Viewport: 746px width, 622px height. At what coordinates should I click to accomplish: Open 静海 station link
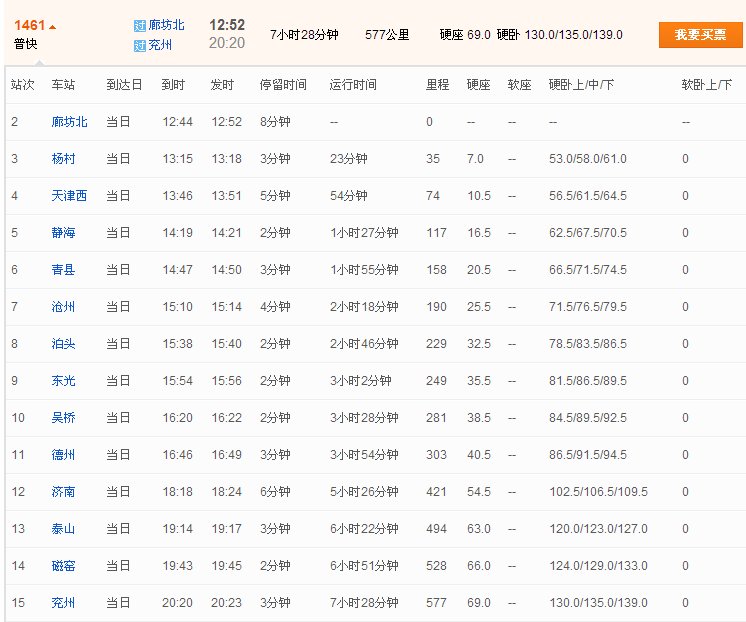[x=63, y=233]
